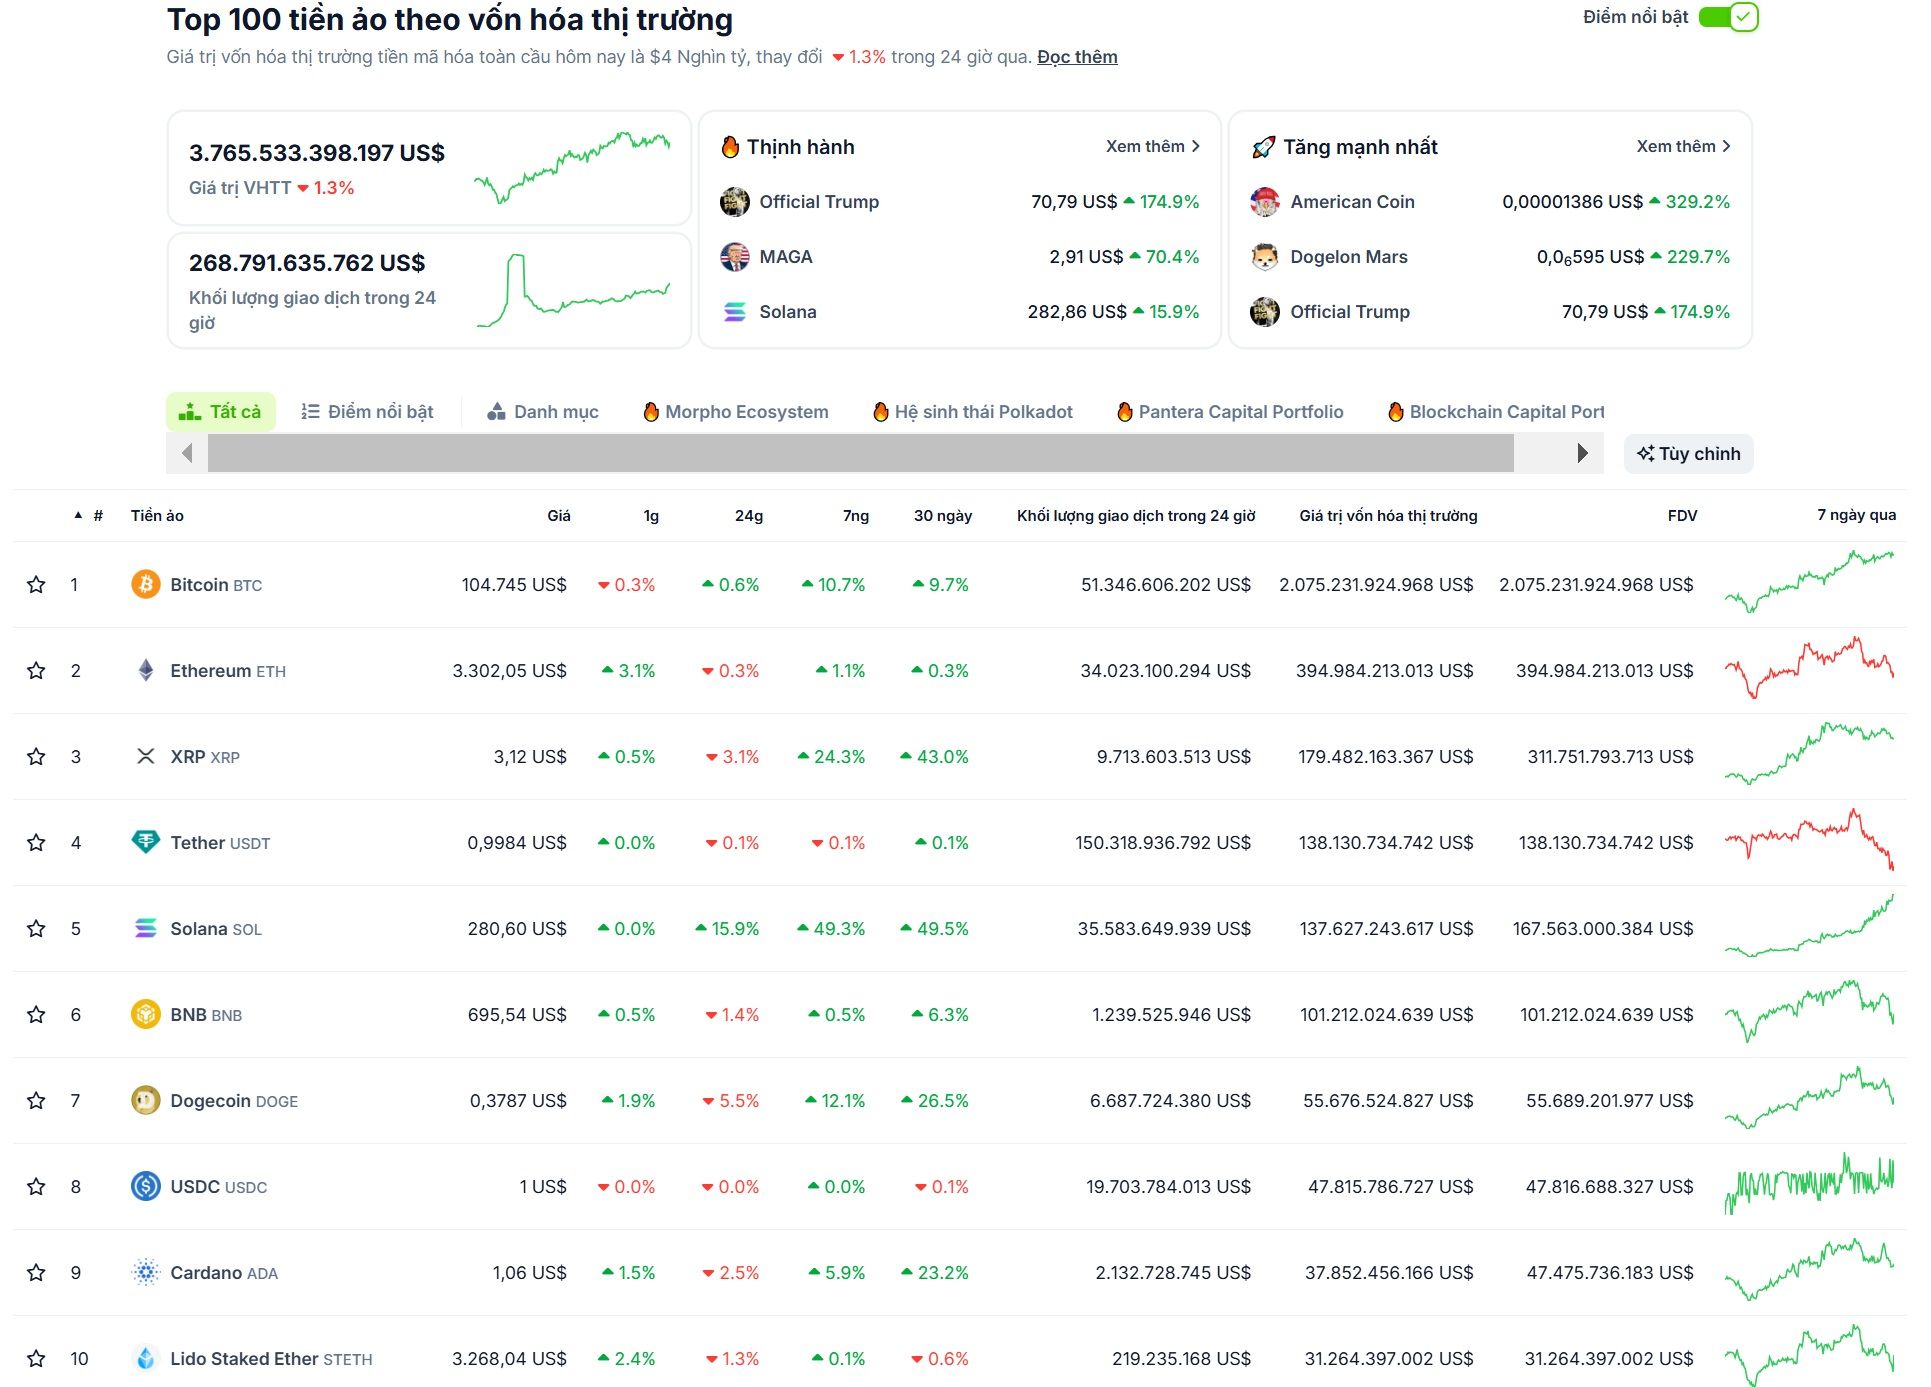This screenshot has height=1387, width=1931.
Task: Sort by Giá trị vốn hóa thị trường
Action: [1388, 516]
